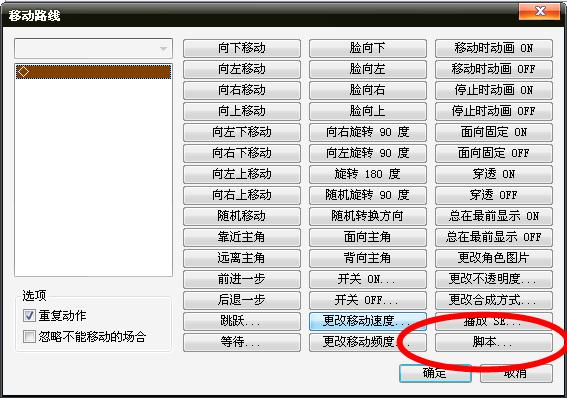567x398 pixels.
Task: Add 向右旋转 90 度 command
Action: [x=368, y=132]
